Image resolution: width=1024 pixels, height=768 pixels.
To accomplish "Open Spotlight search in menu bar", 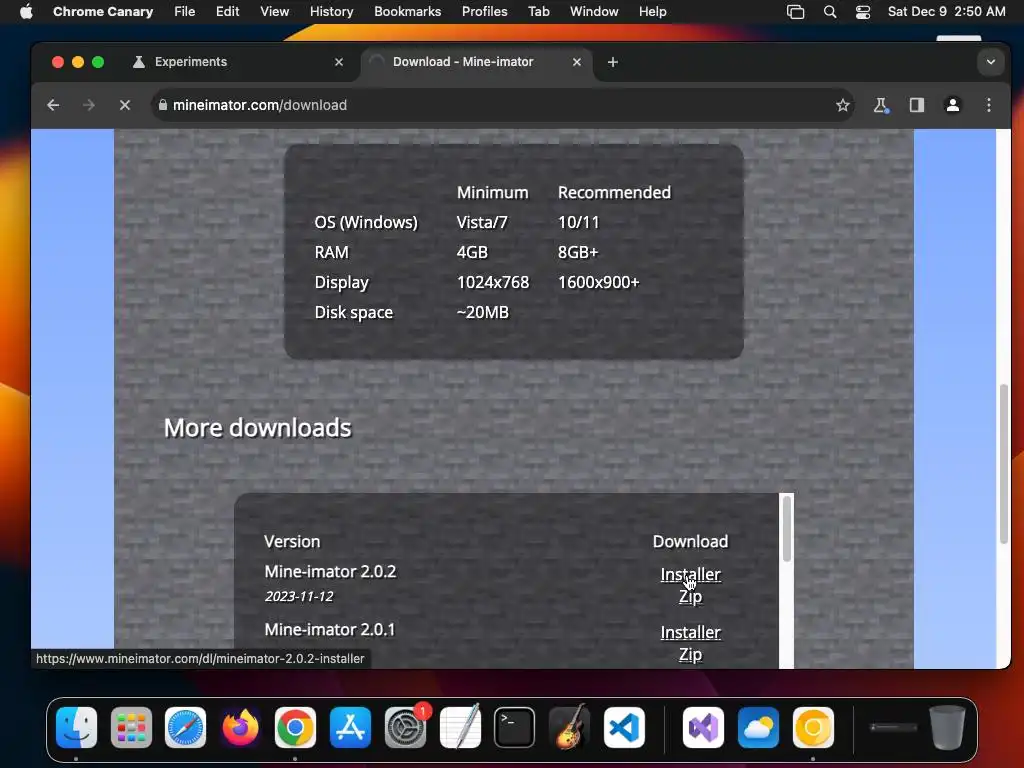I will point(829,12).
